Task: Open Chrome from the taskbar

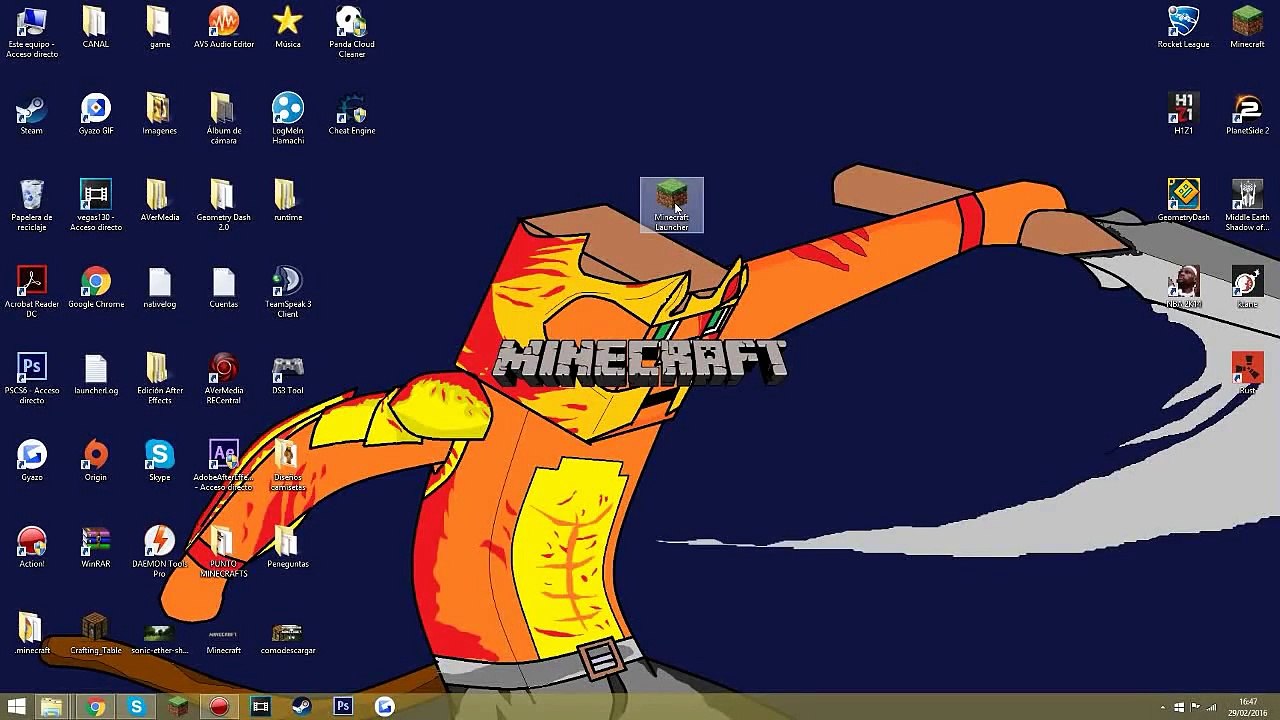Action: 95,707
